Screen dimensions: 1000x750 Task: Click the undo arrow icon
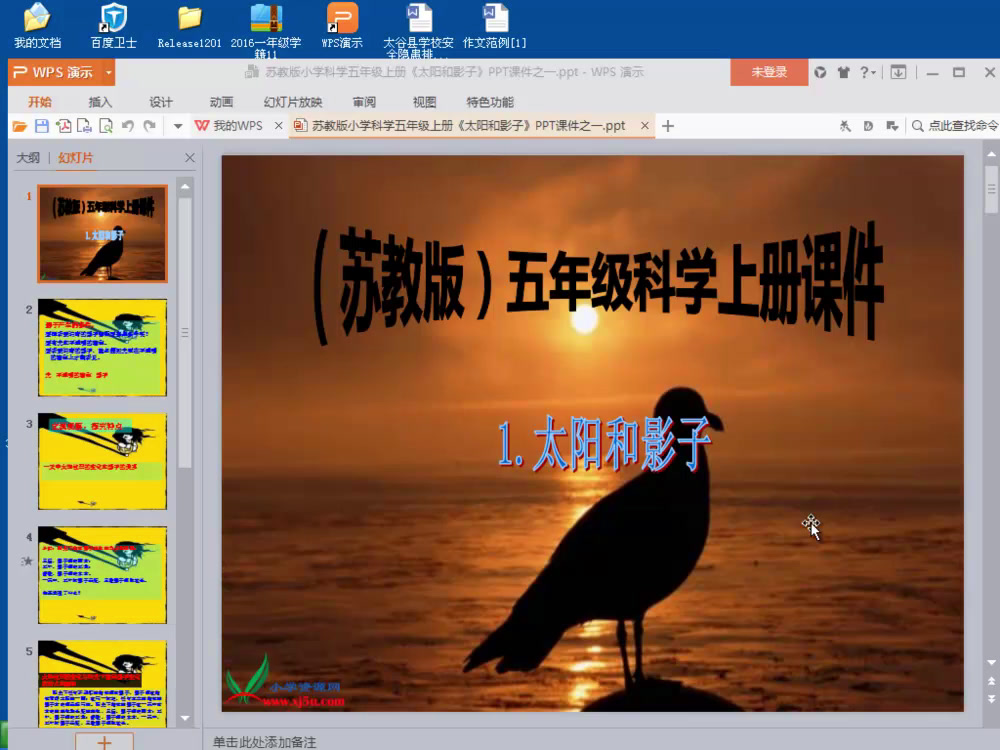tap(128, 126)
